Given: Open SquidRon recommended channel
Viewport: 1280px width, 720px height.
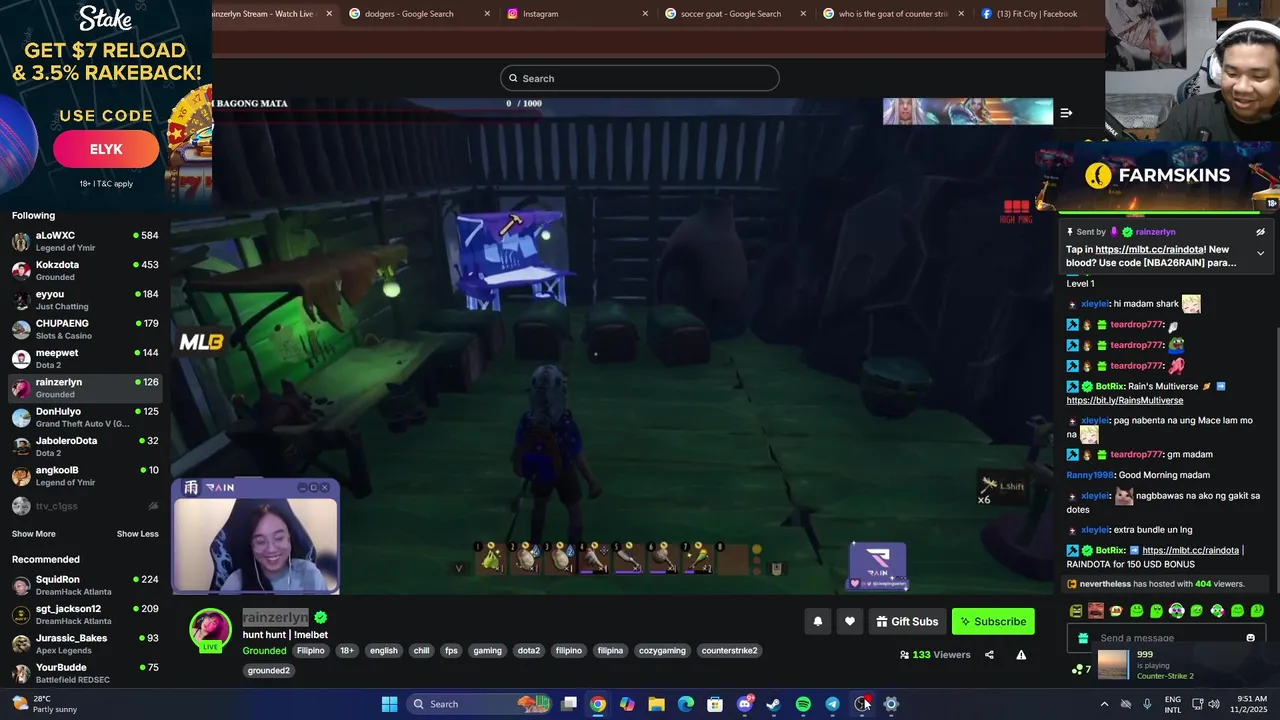Looking at the screenshot, I should pyautogui.click(x=85, y=585).
